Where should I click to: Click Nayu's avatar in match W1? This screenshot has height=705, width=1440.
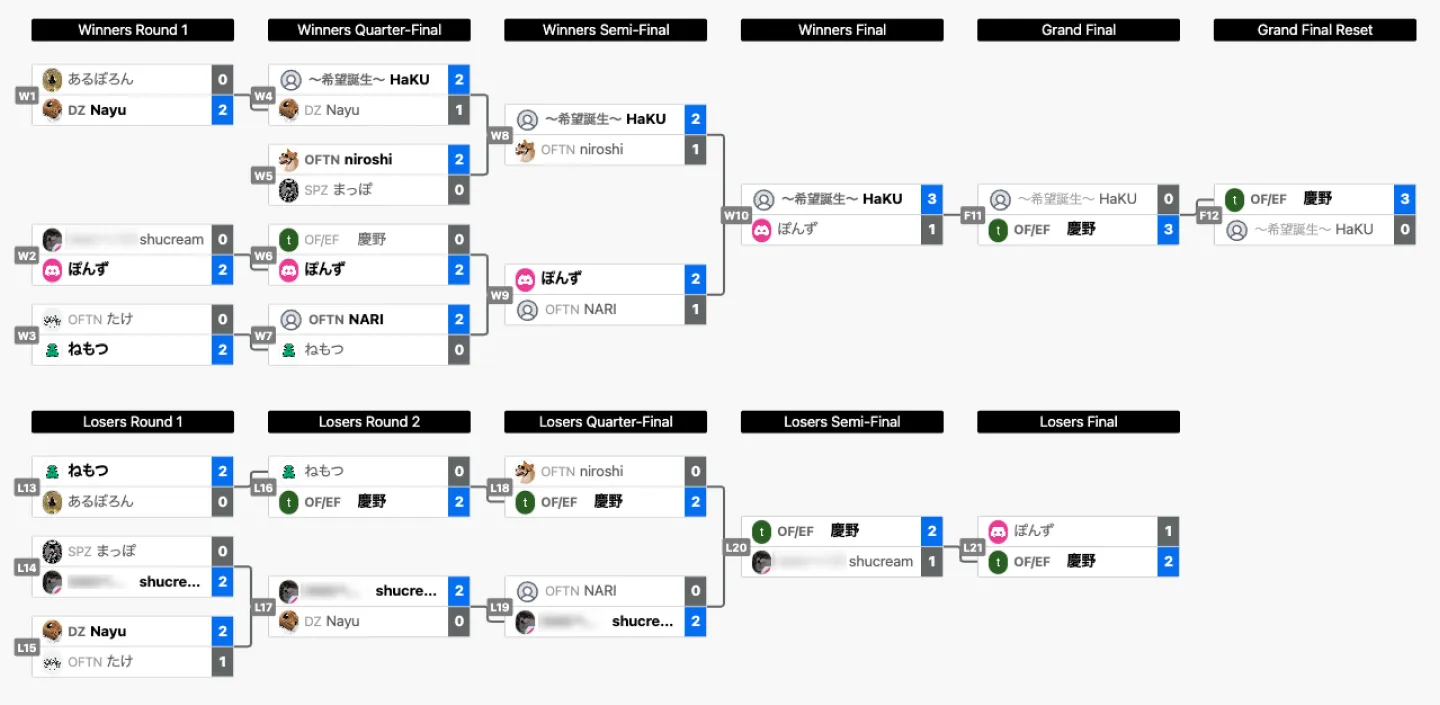pyautogui.click(x=53, y=110)
